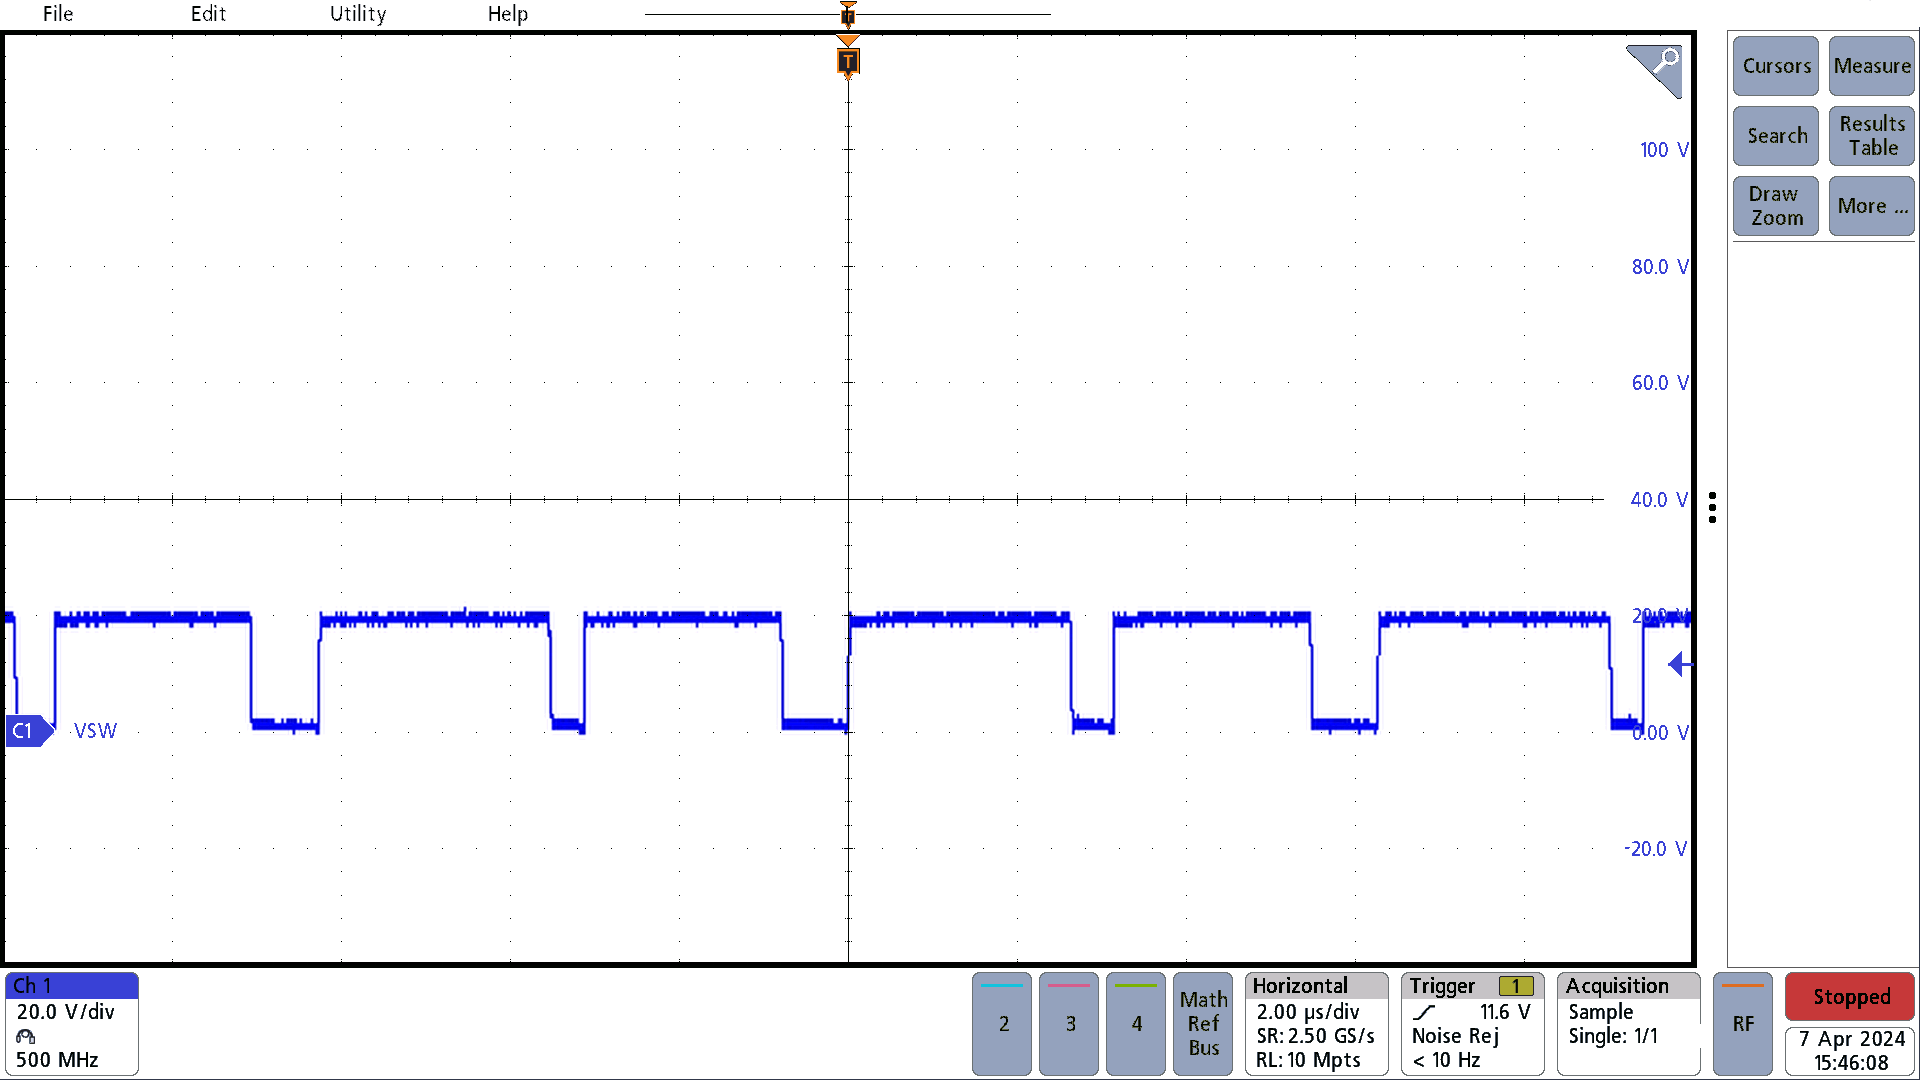Click the -20.0 V vertical scale label
This screenshot has width=1920, height=1080.
(1656, 849)
